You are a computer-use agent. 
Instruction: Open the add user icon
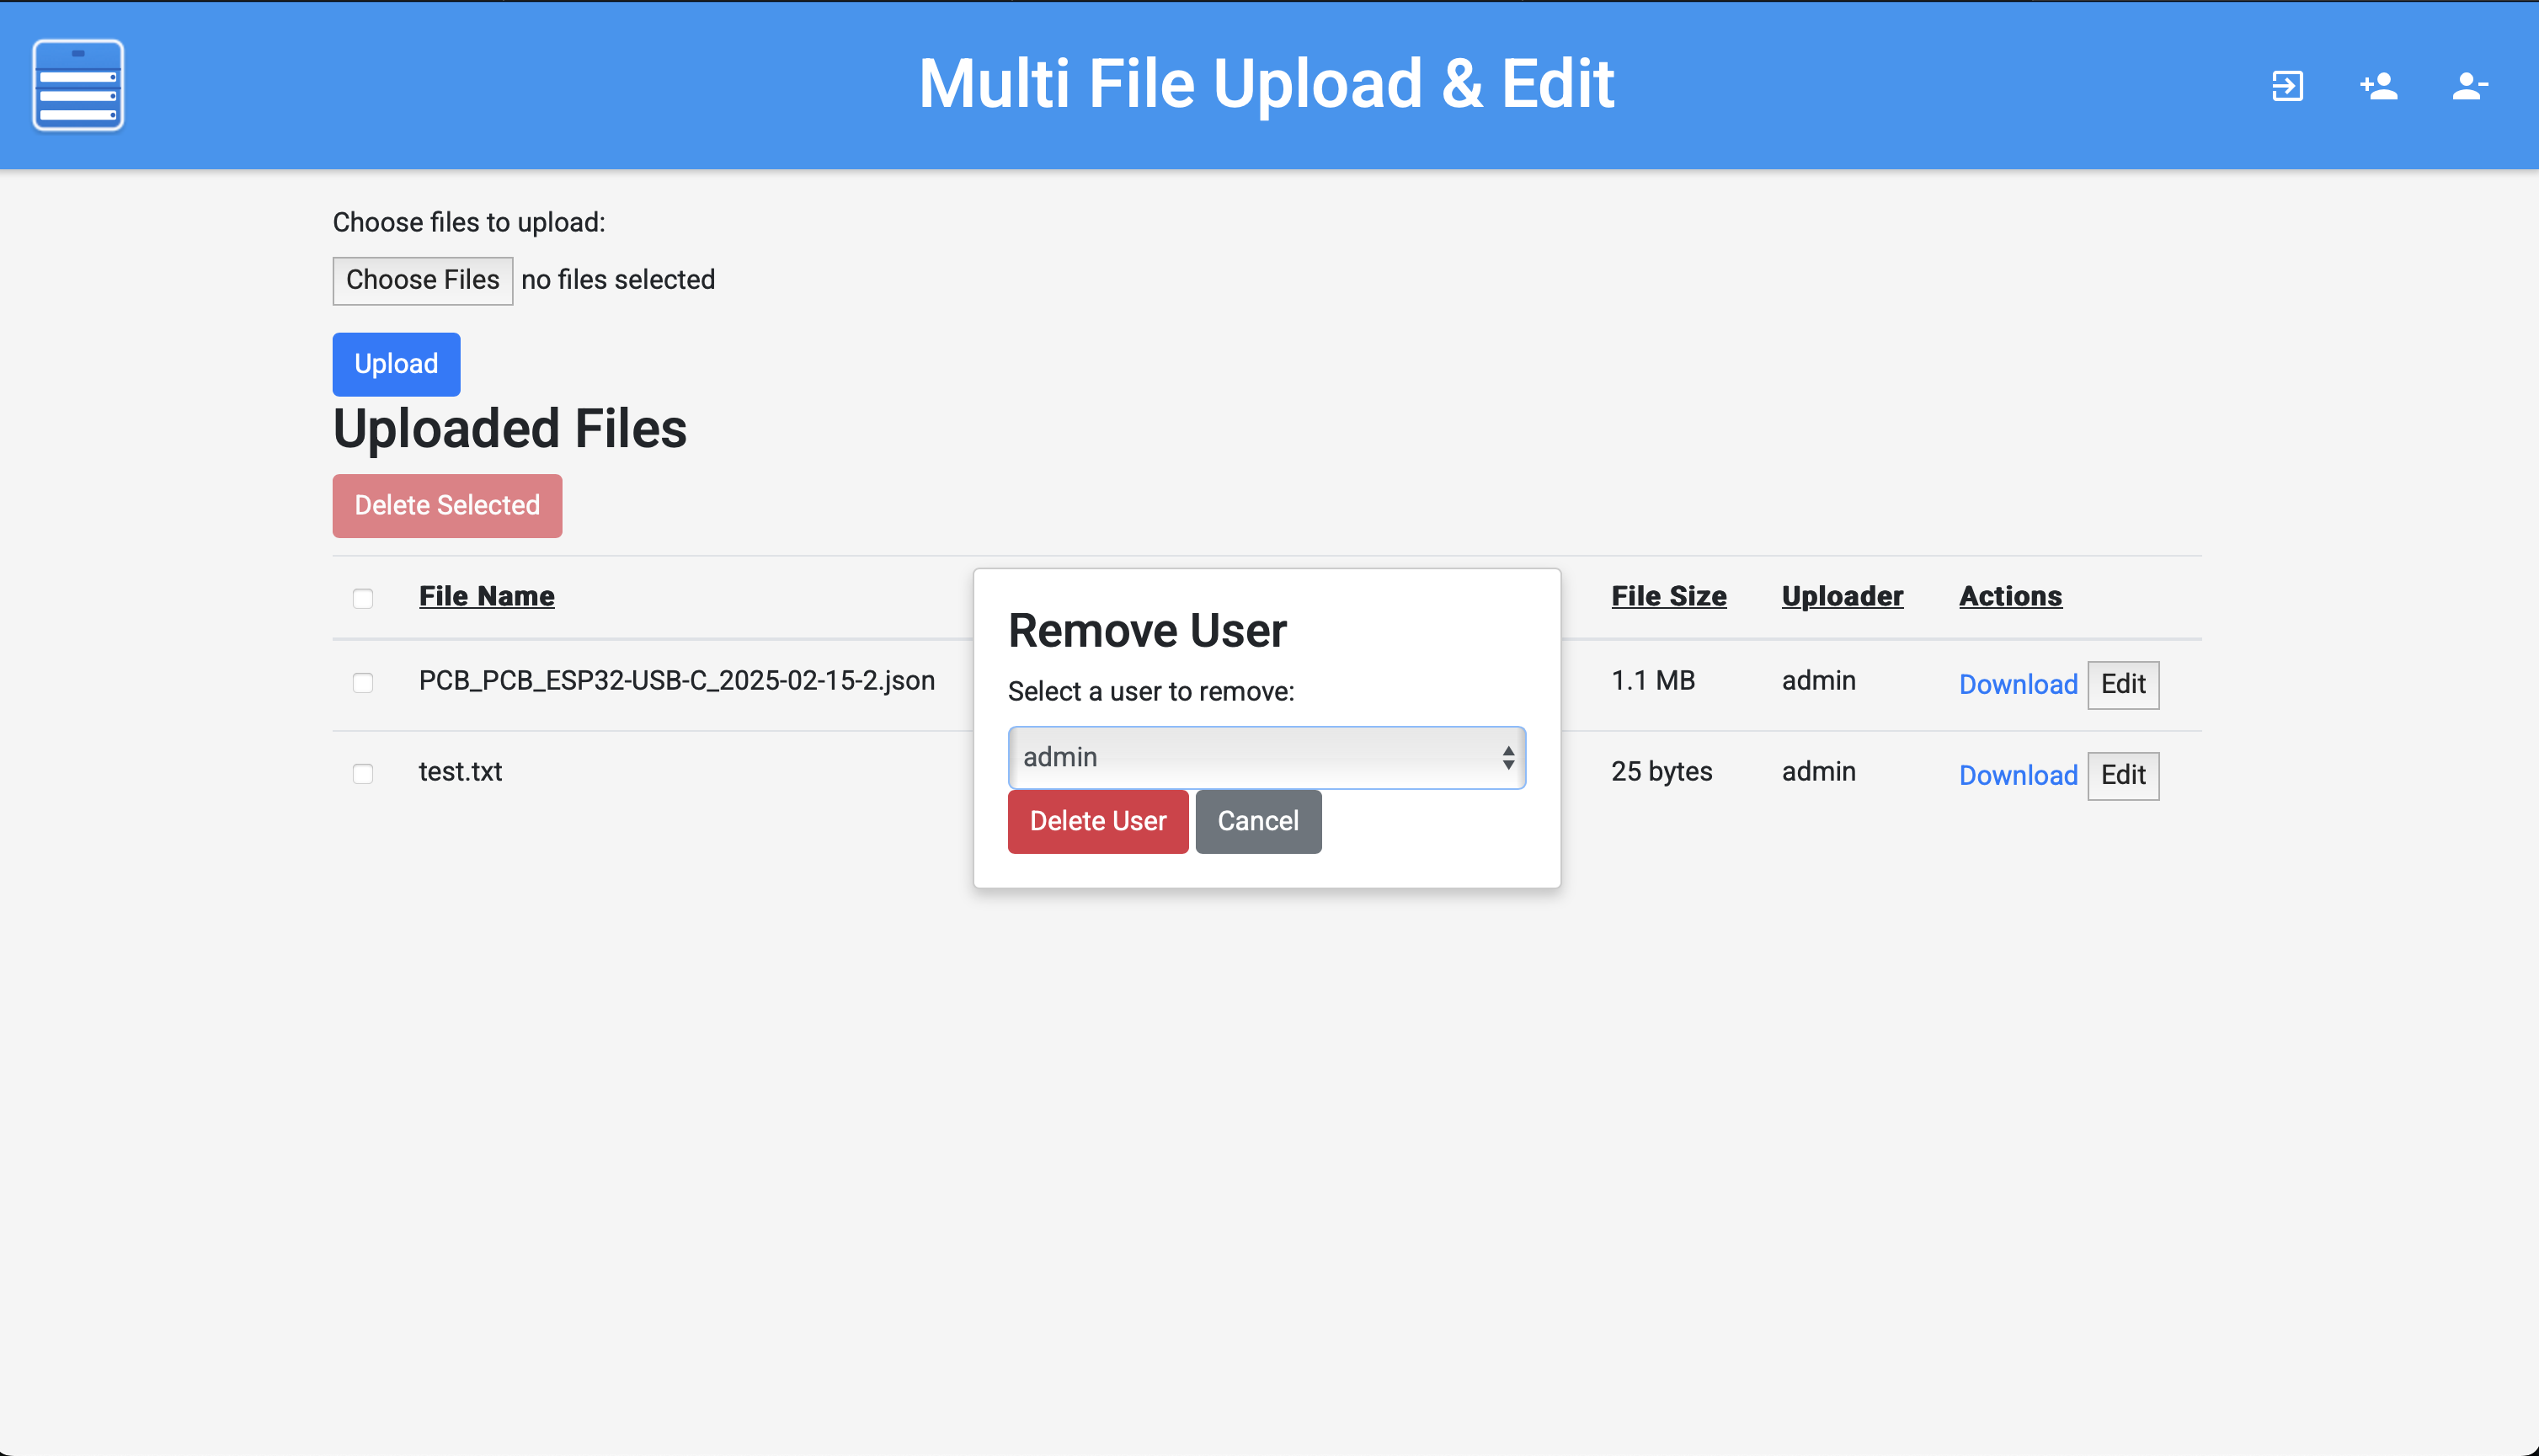tap(2379, 86)
